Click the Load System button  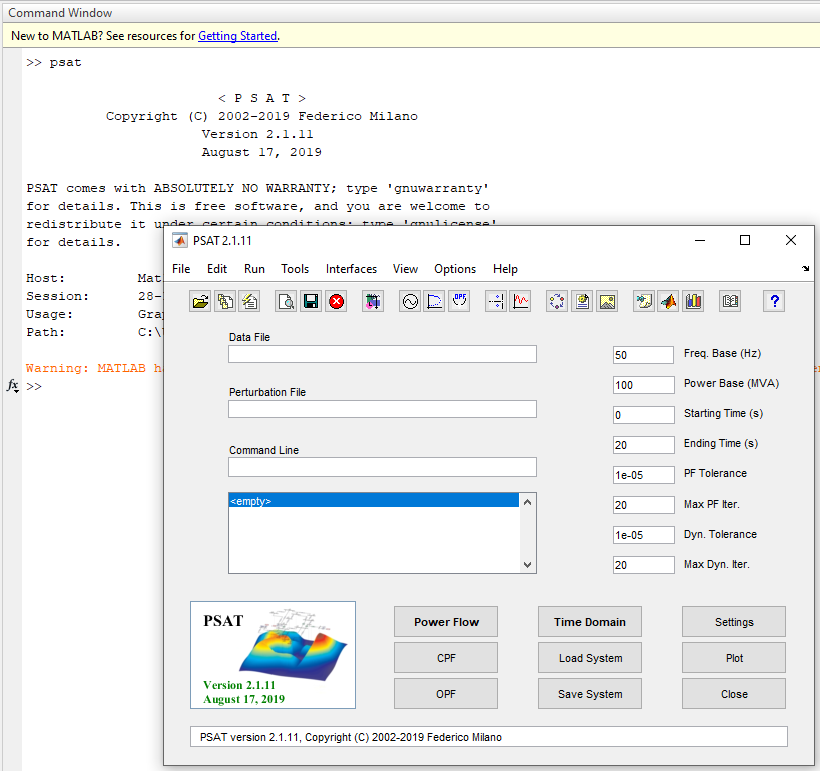(x=590, y=658)
